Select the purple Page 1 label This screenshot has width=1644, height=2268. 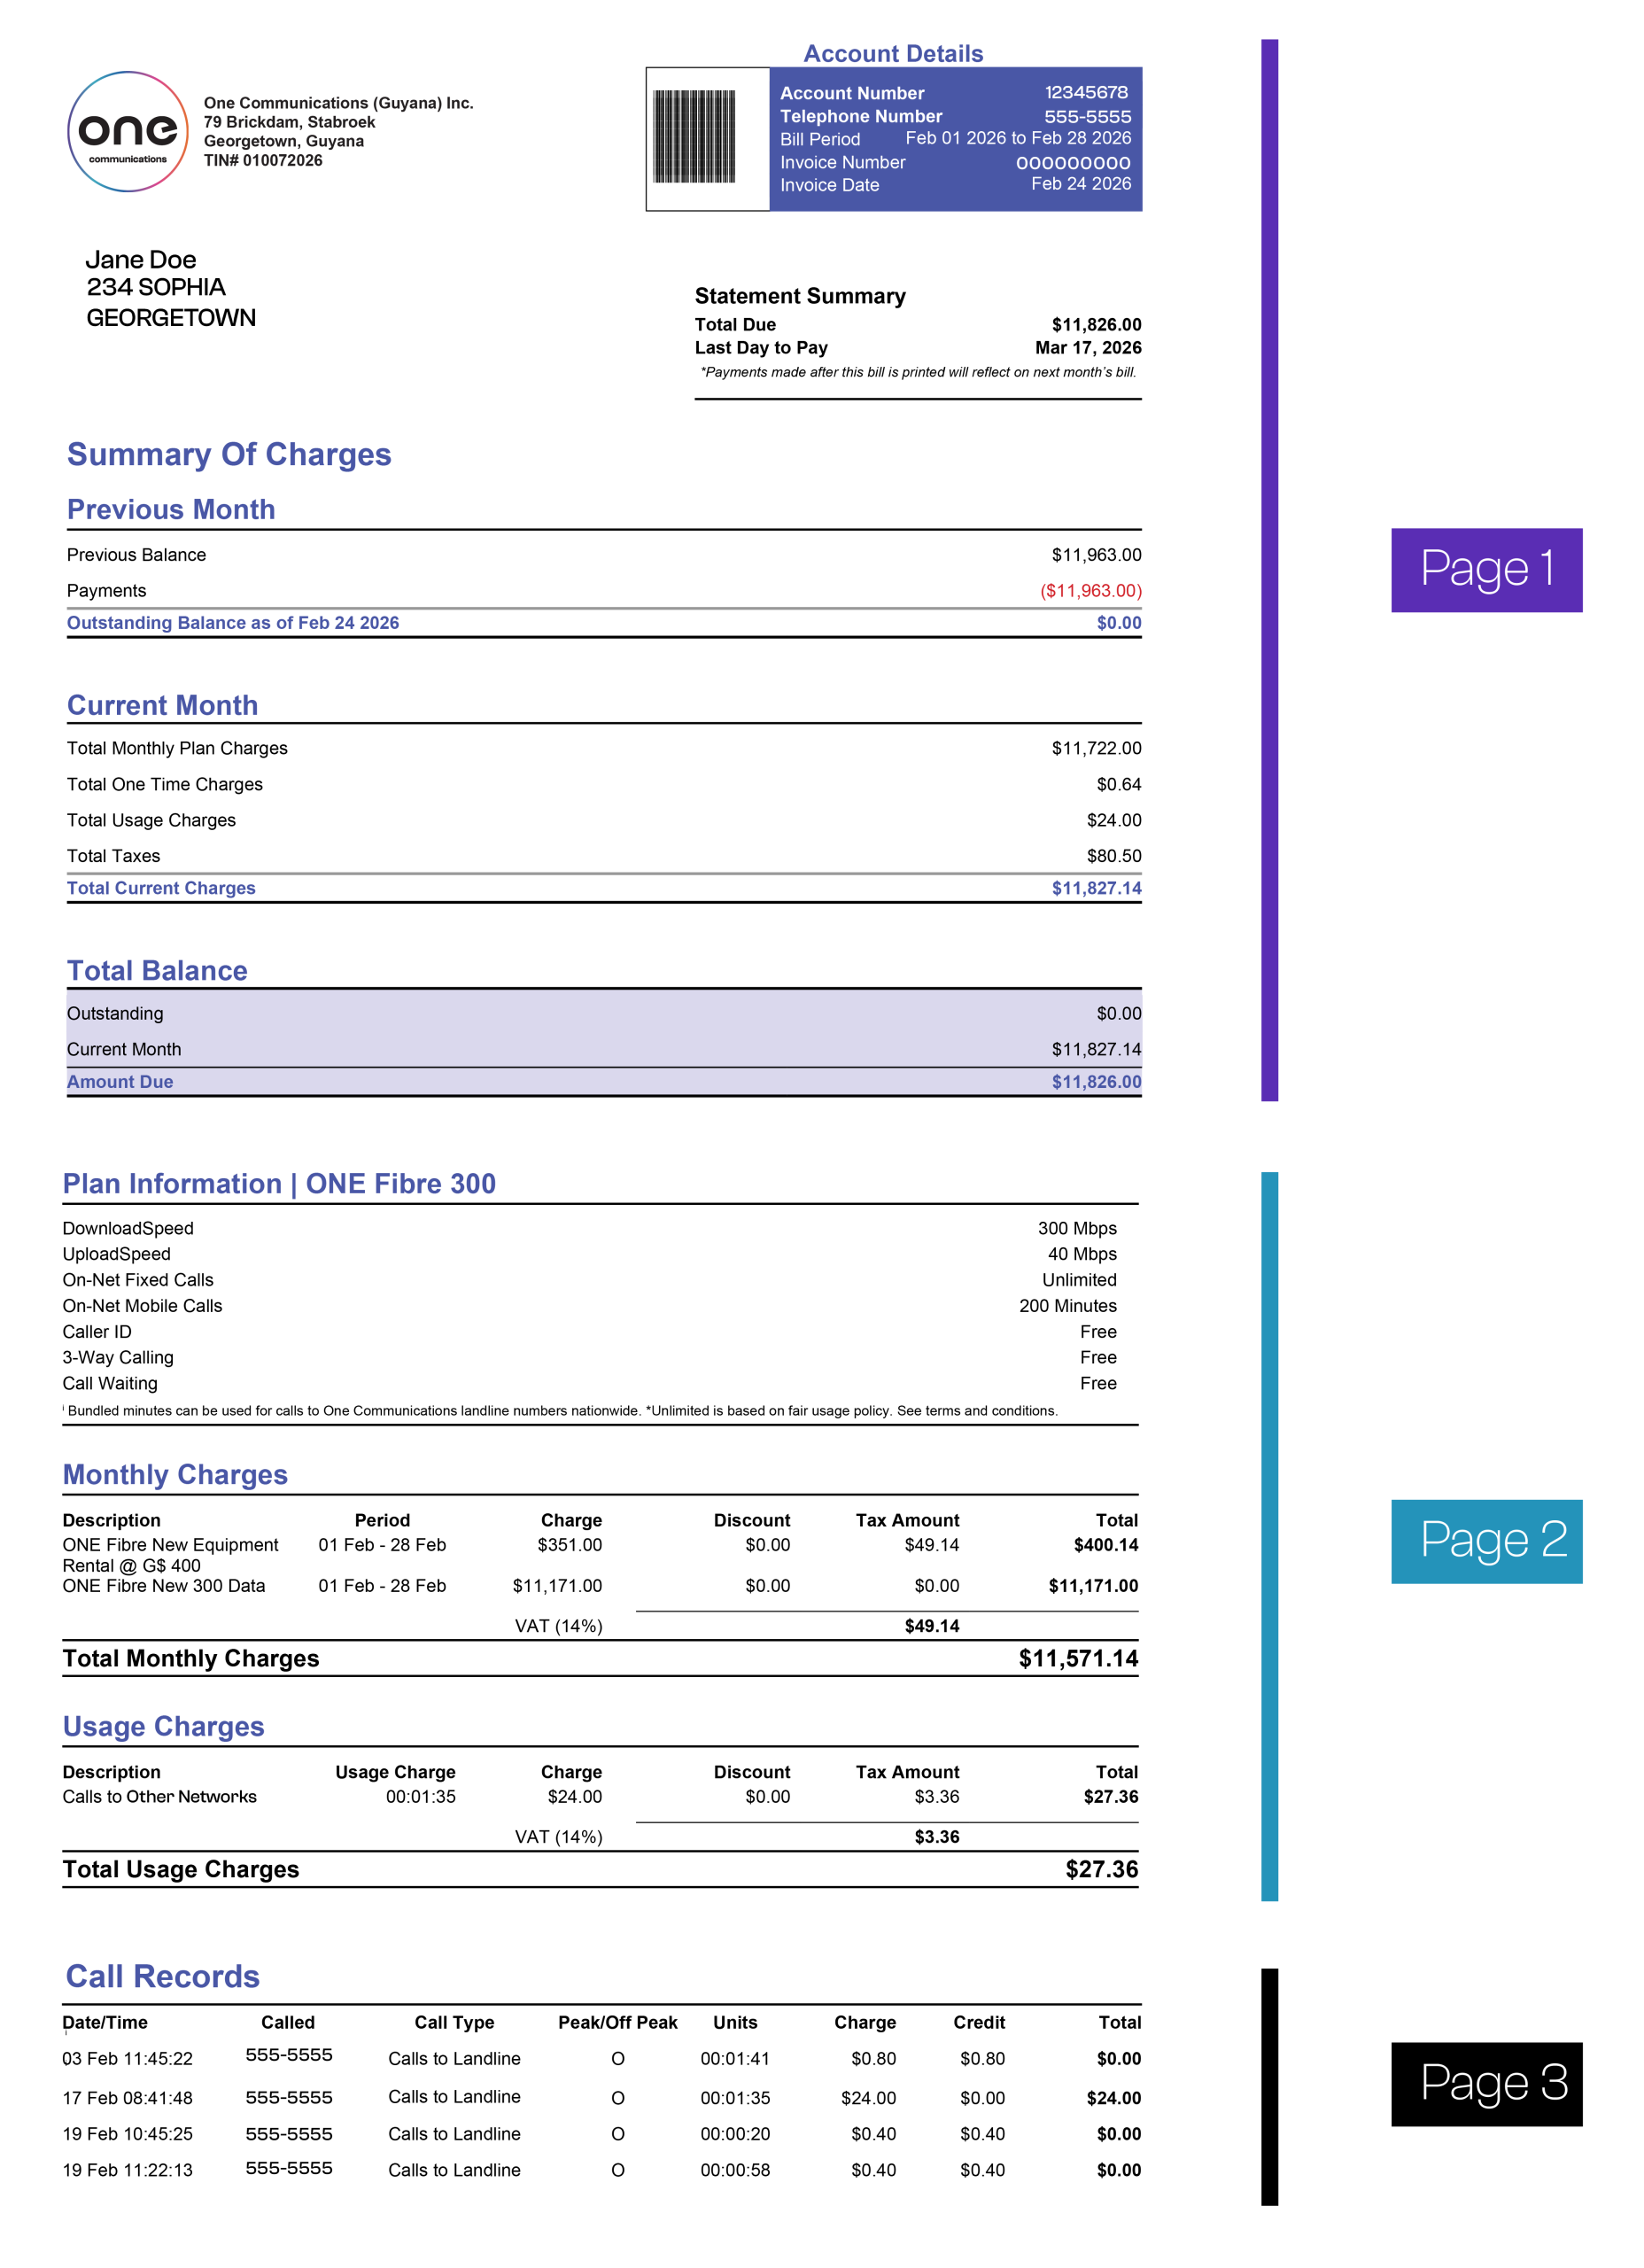coord(1485,569)
